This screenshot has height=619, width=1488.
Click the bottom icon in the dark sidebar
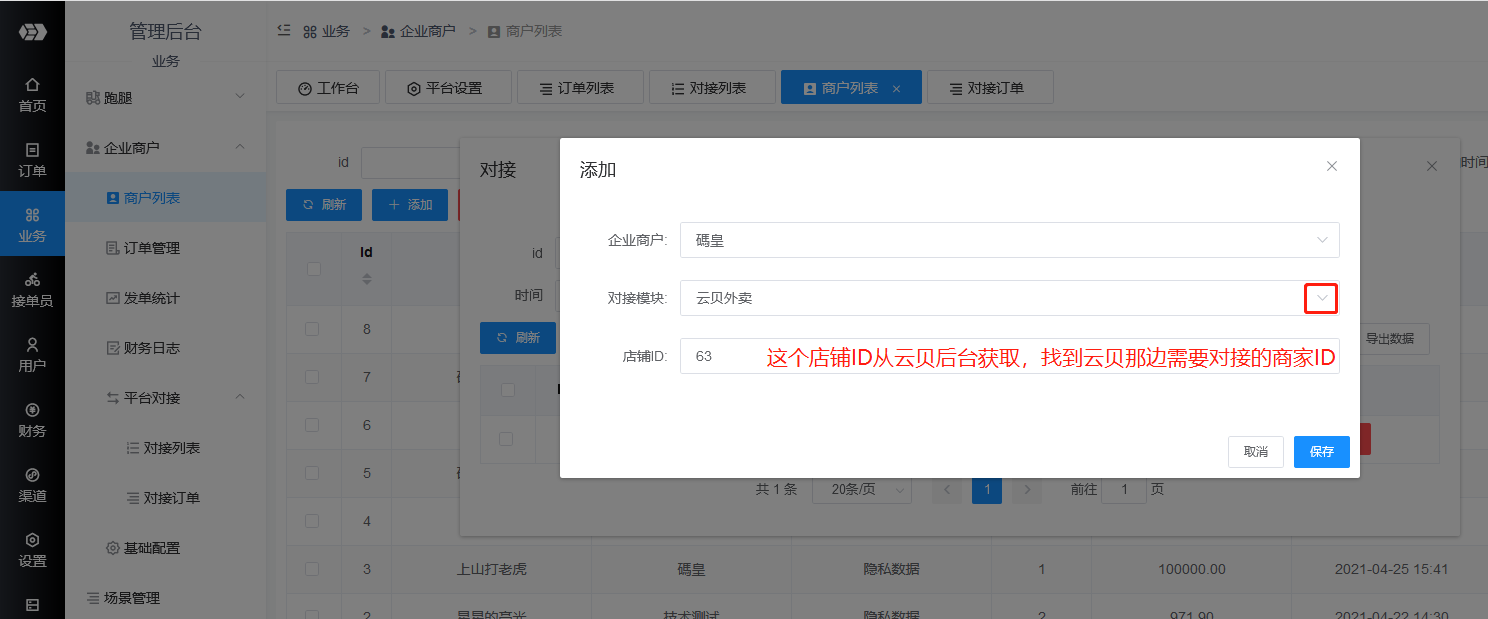pyautogui.click(x=32, y=604)
